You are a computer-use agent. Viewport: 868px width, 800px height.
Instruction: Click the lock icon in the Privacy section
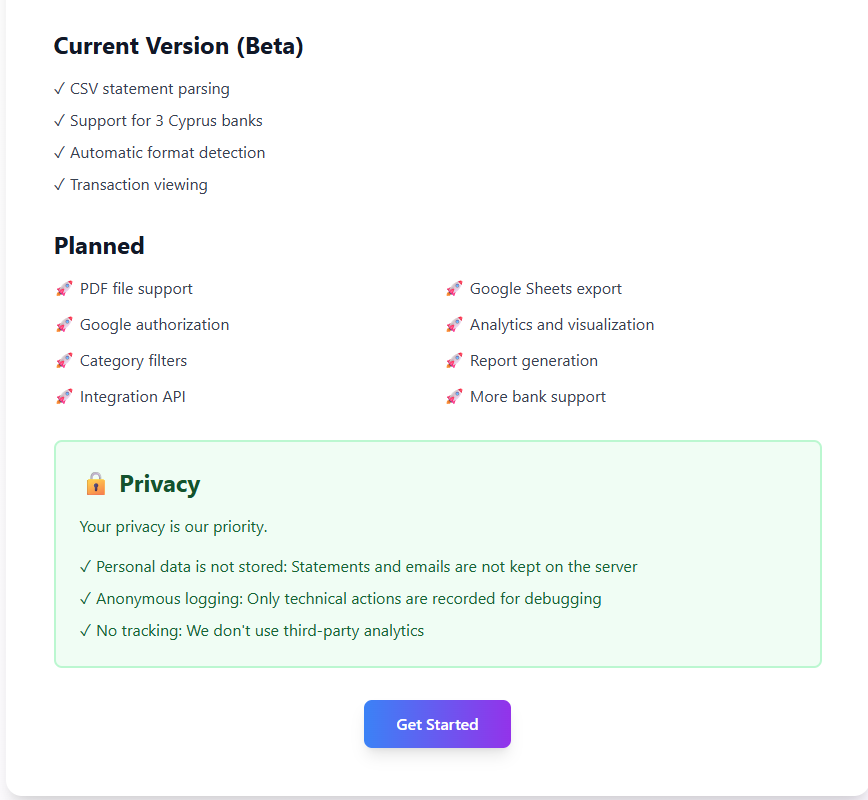coord(95,483)
